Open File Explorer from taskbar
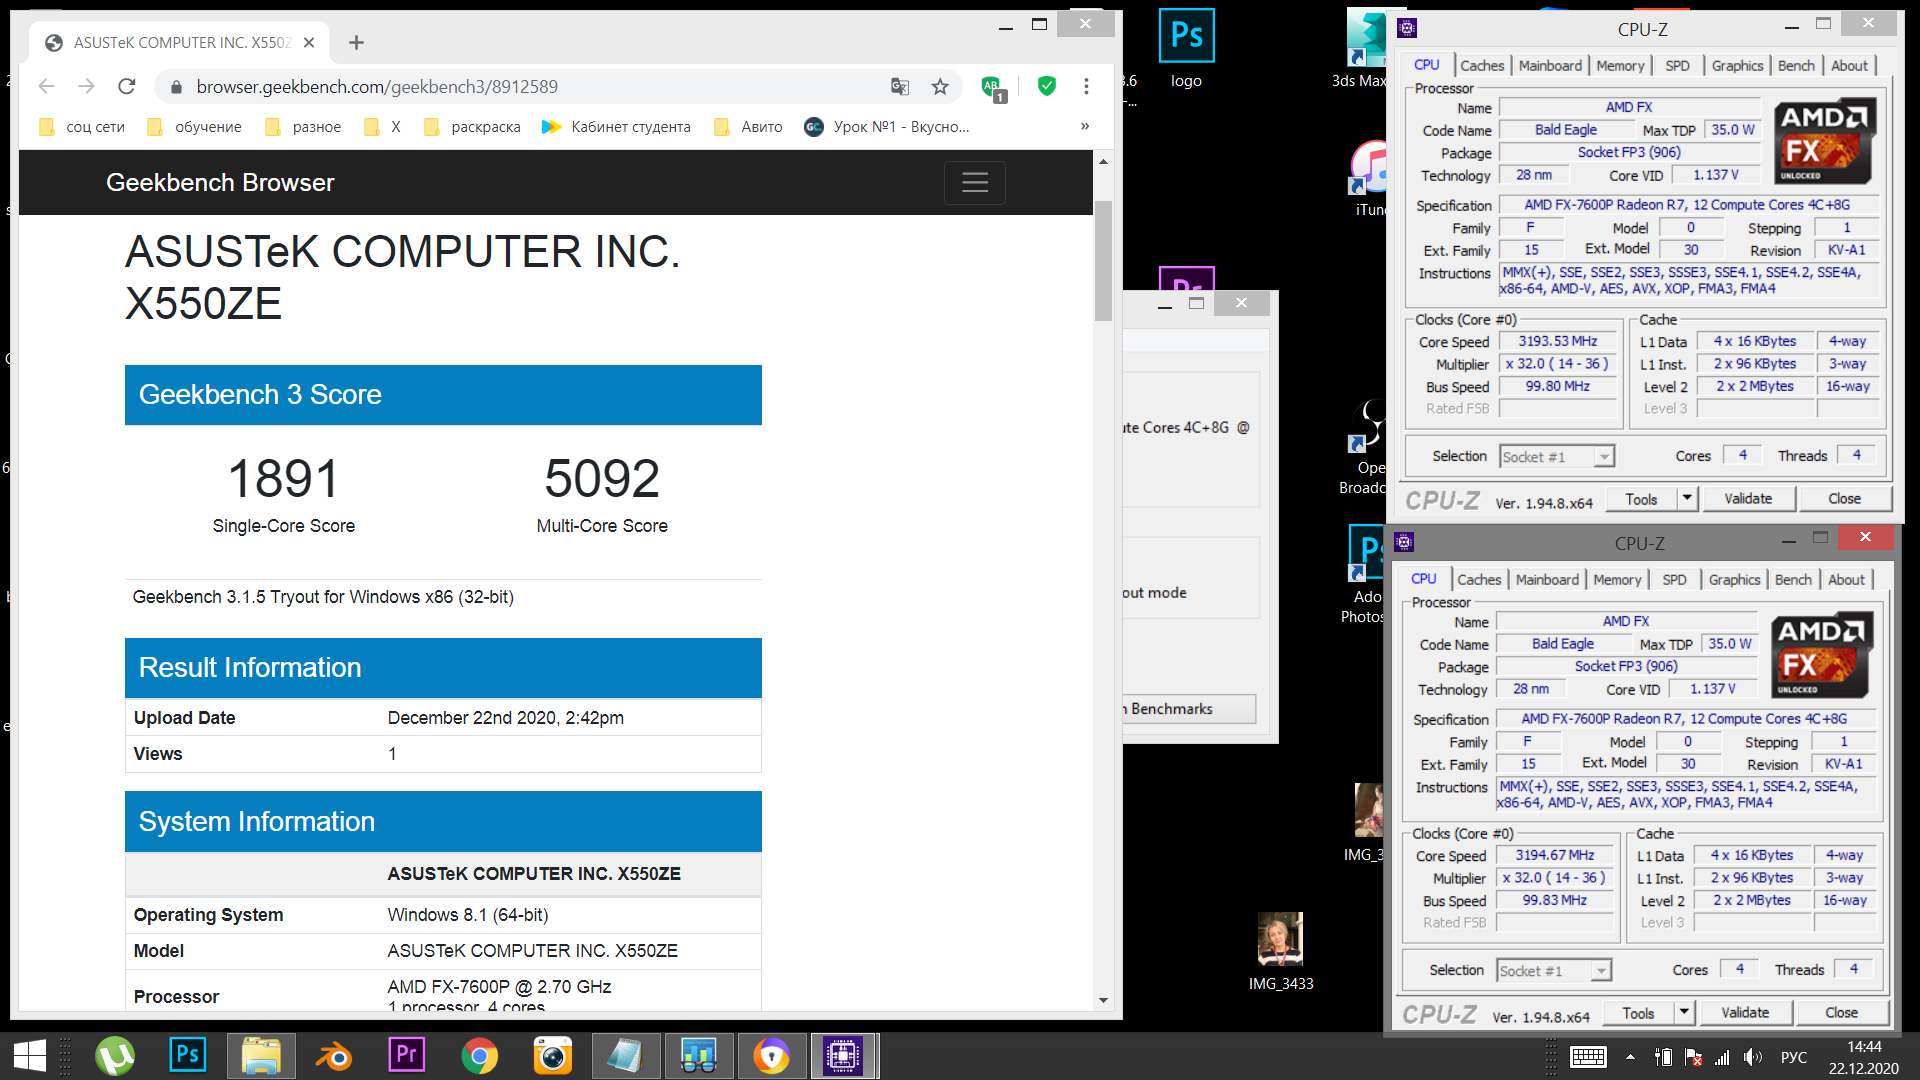The image size is (1920, 1080). [x=261, y=1056]
